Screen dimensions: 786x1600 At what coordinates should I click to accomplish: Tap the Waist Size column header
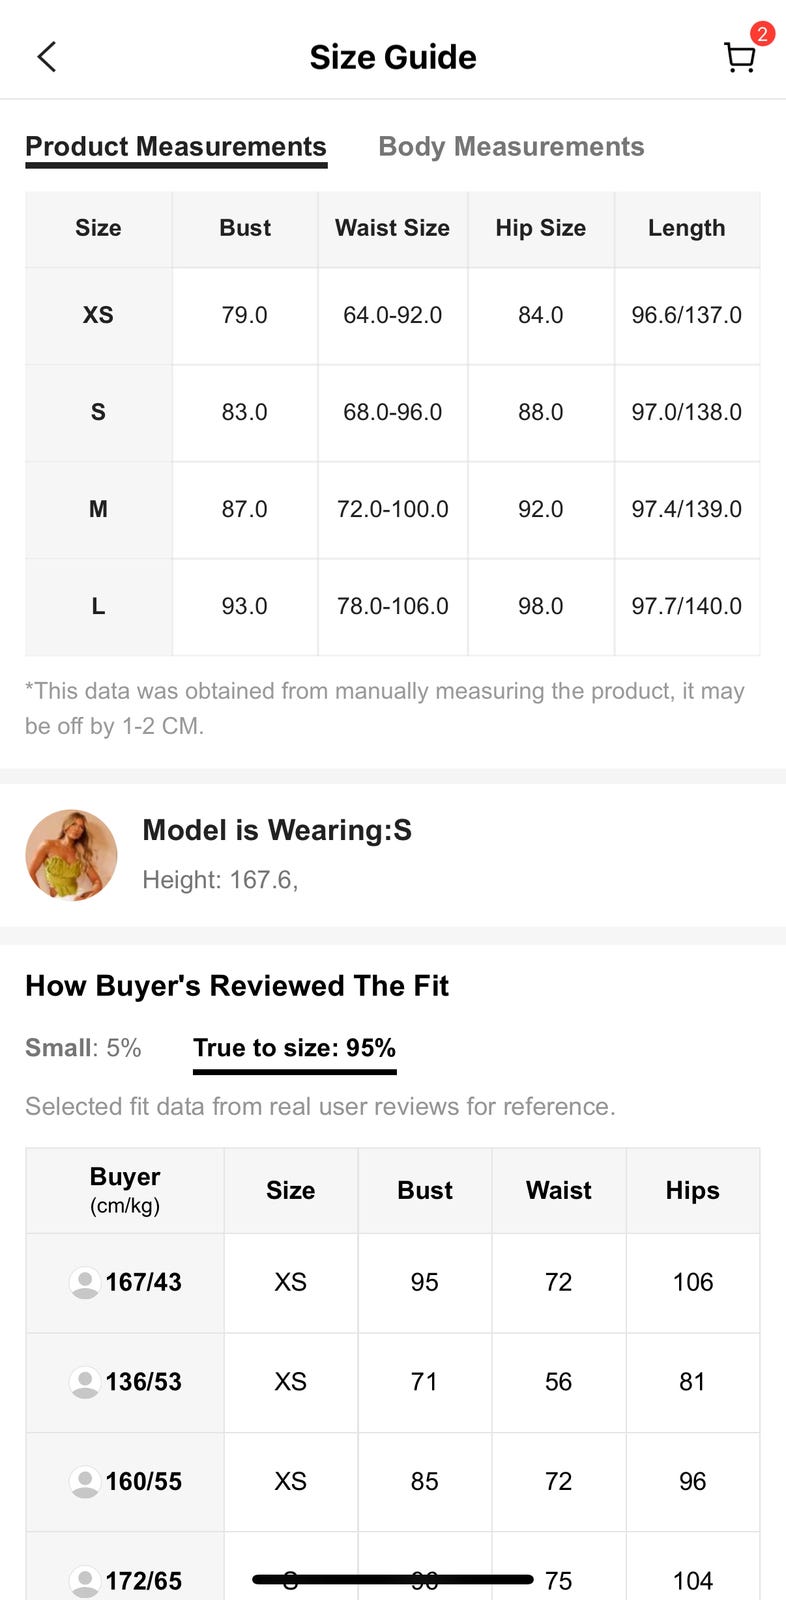coord(392,228)
